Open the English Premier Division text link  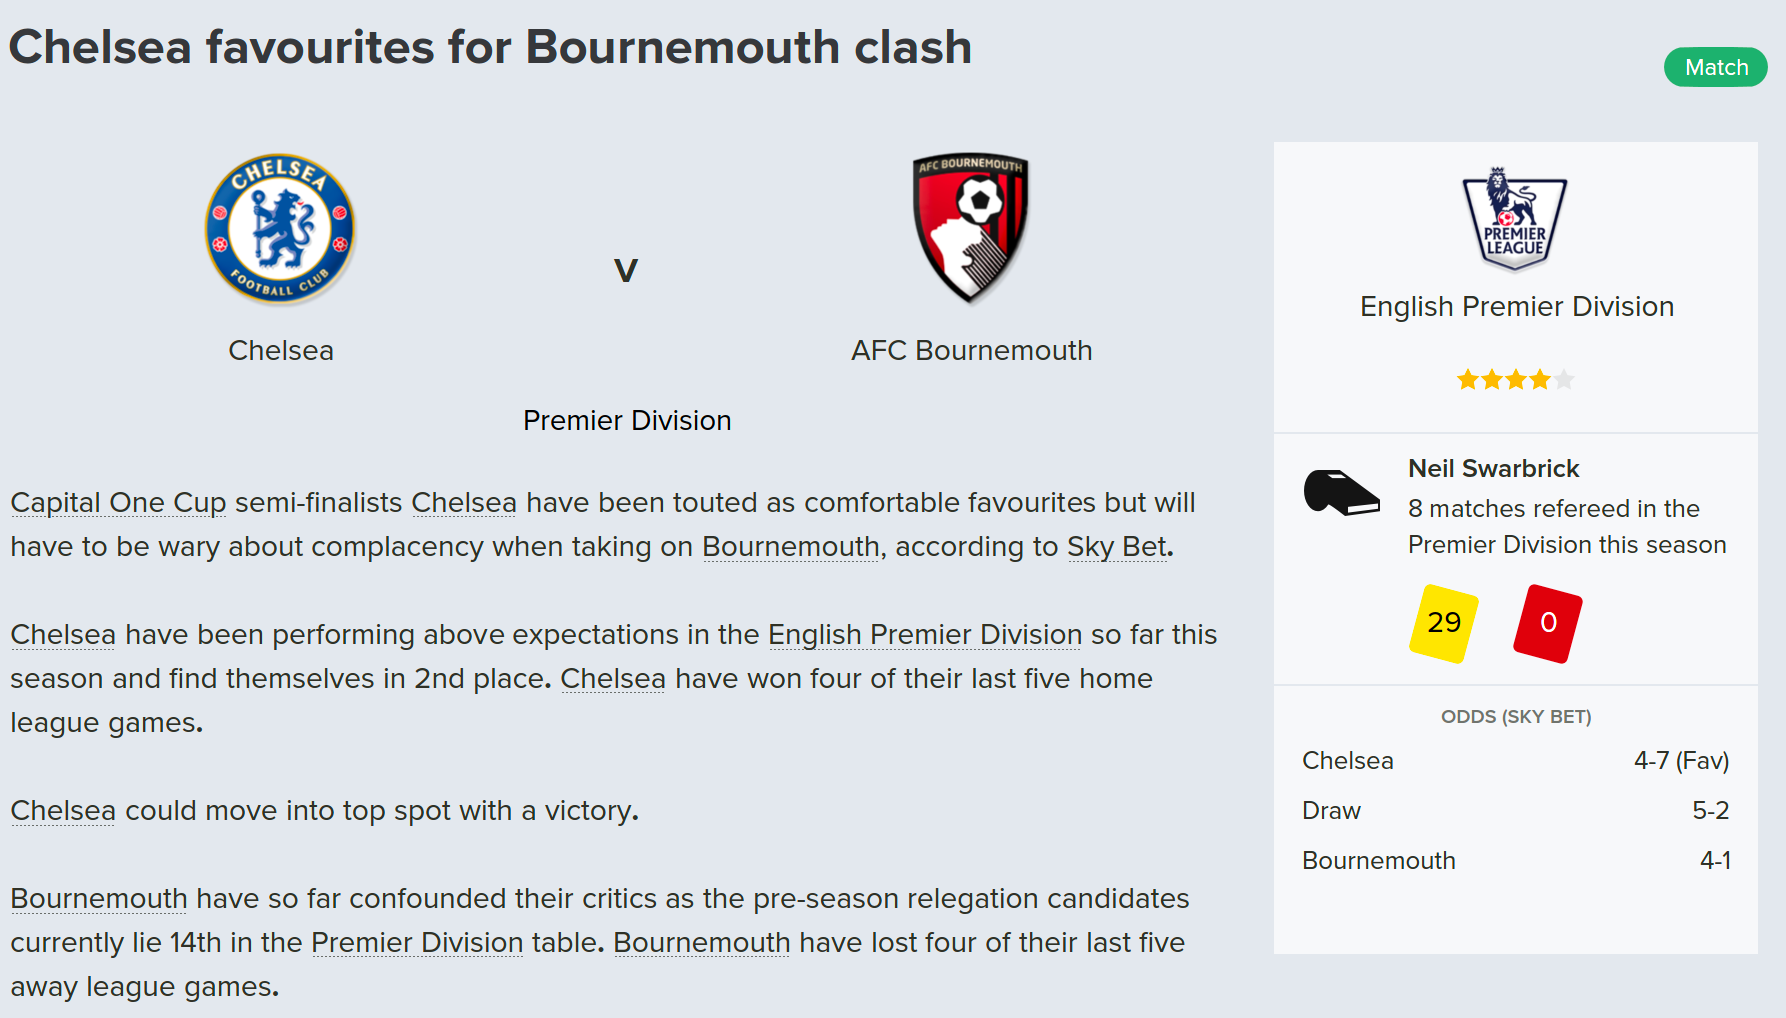tap(924, 634)
